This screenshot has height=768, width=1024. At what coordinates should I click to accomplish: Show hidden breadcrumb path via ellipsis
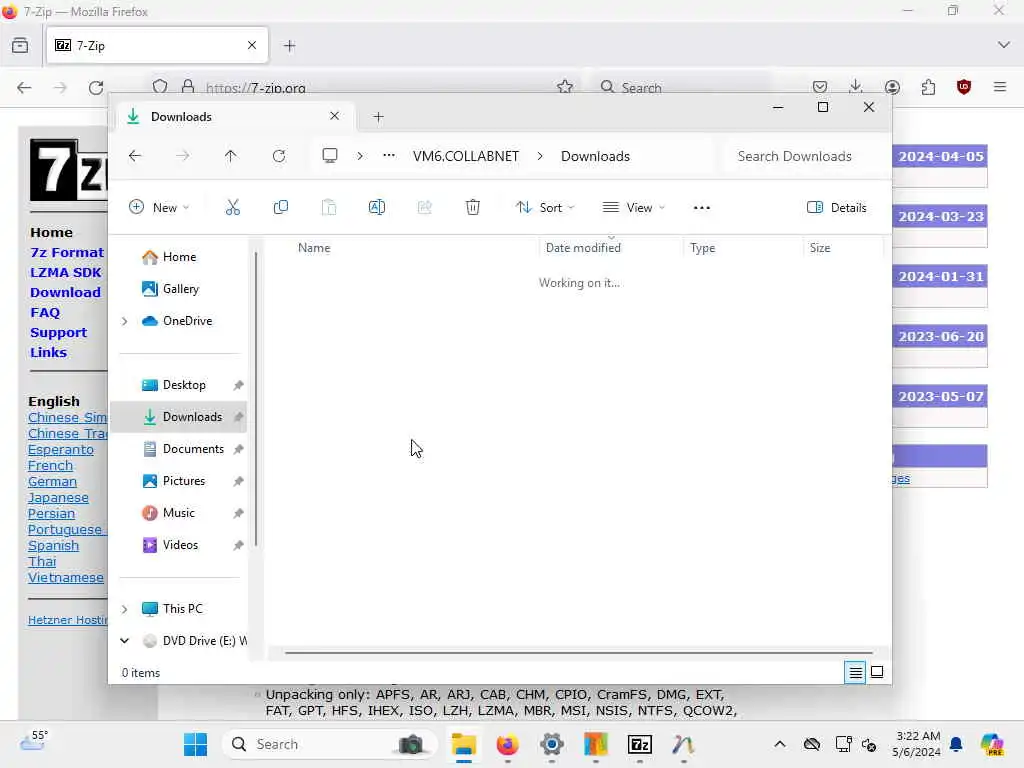click(x=389, y=155)
